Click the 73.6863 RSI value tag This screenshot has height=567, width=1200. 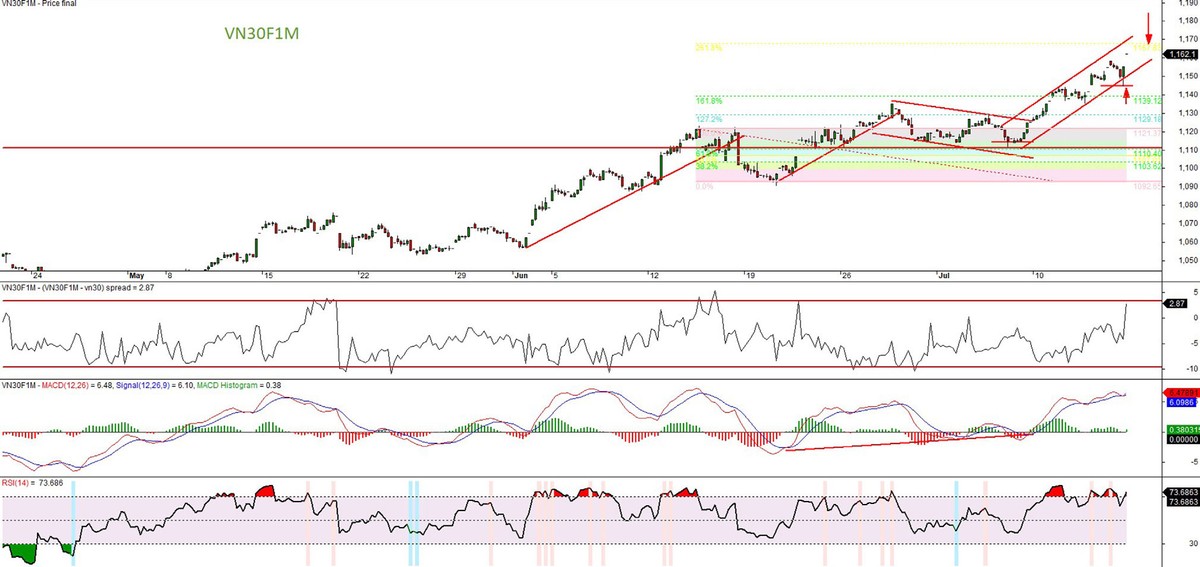point(1181,494)
